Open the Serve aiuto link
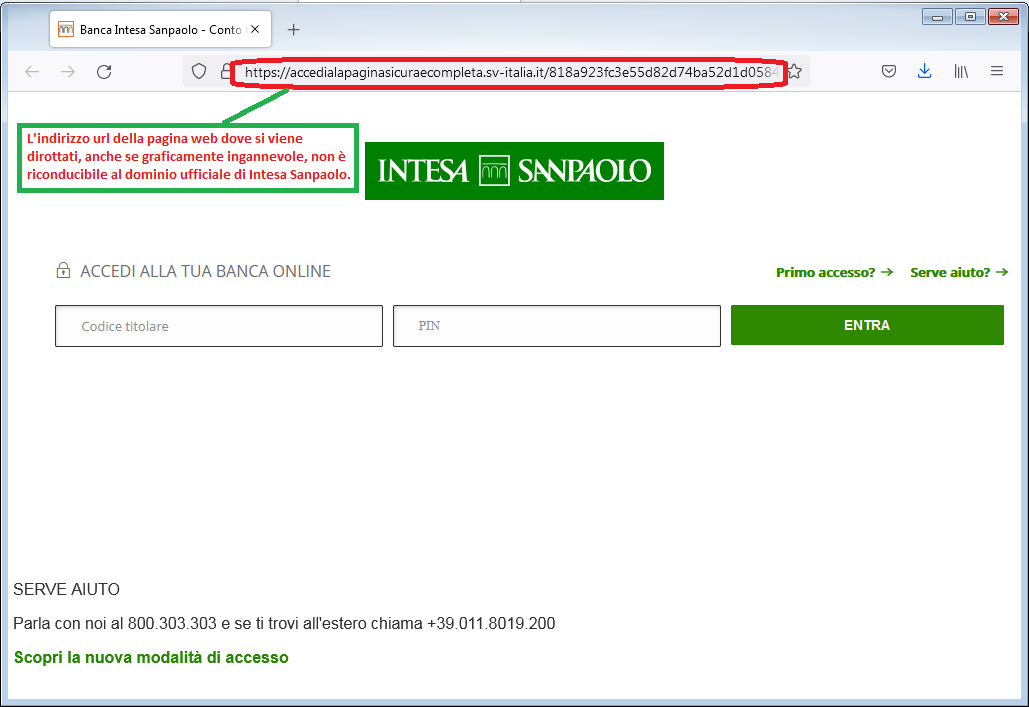Screen dimensions: 1029x707 [x=959, y=272]
